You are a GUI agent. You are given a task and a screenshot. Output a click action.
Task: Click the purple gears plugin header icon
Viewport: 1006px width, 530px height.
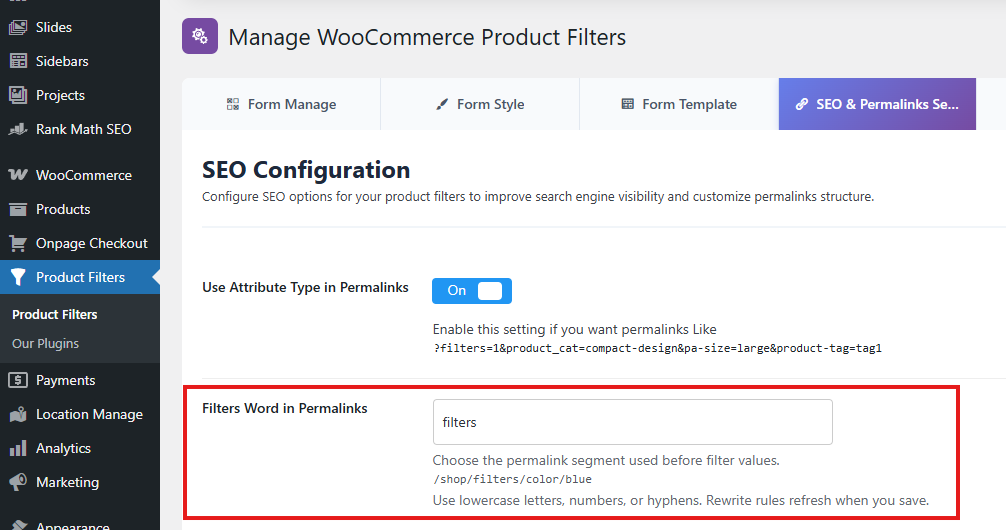(x=200, y=36)
